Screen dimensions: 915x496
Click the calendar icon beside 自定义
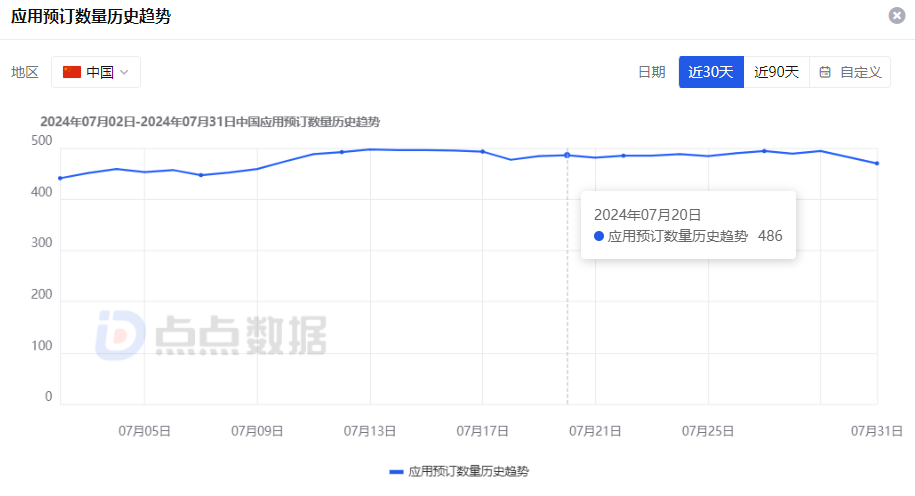[x=825, y=72]
